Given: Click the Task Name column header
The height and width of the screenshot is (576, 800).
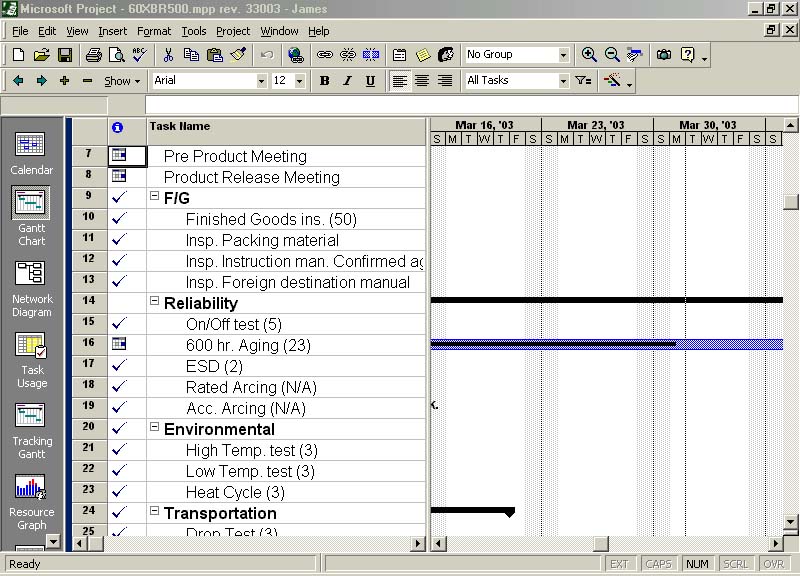Looking at the screenshot, I should [x=285, y=127].
